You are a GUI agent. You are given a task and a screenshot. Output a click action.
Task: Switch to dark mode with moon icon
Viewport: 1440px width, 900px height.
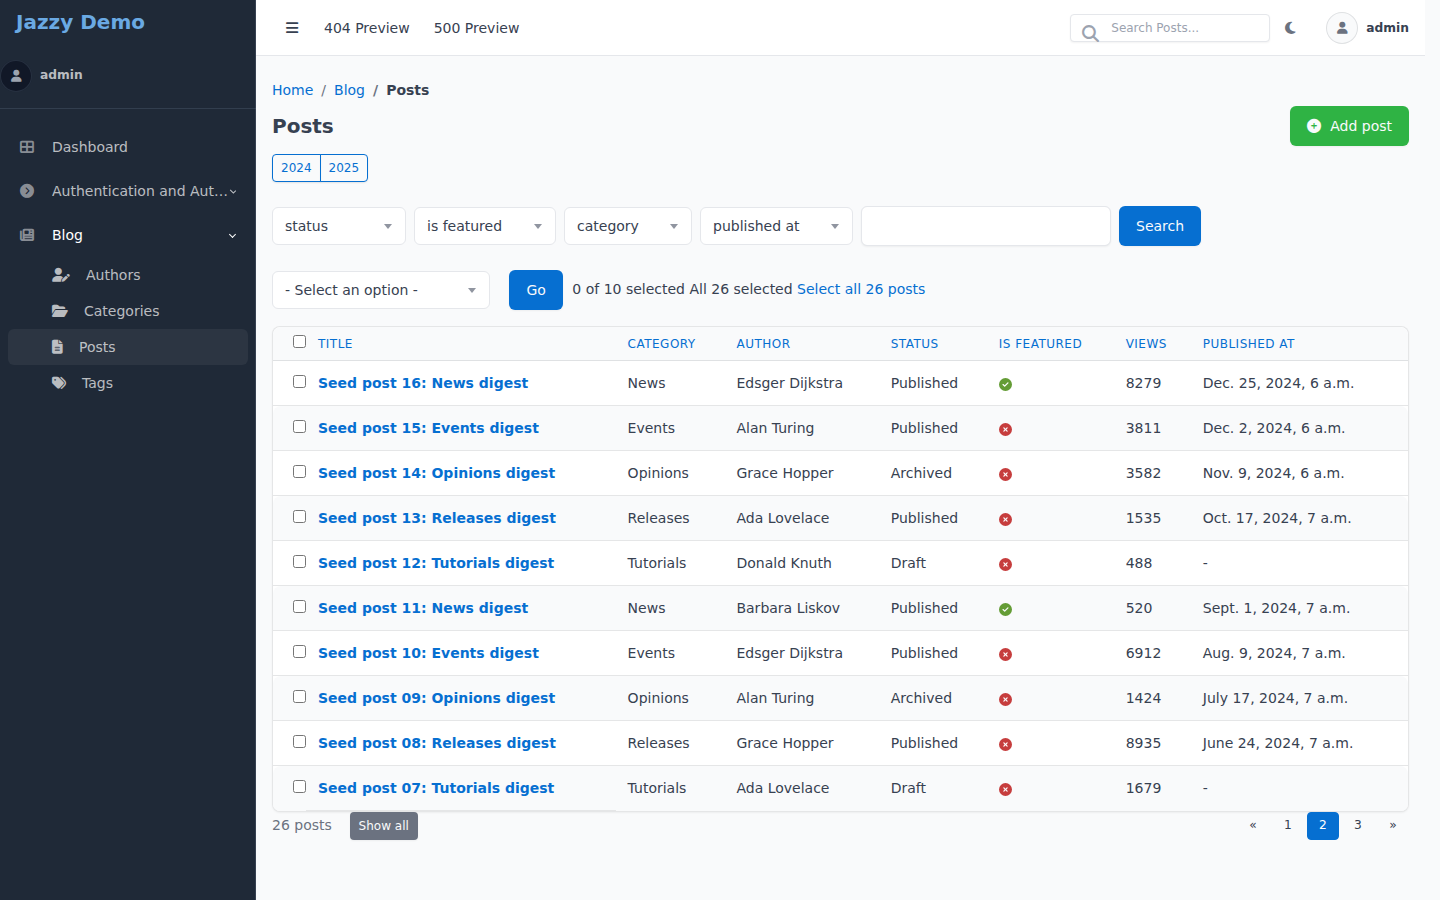tap(1291, 28)
